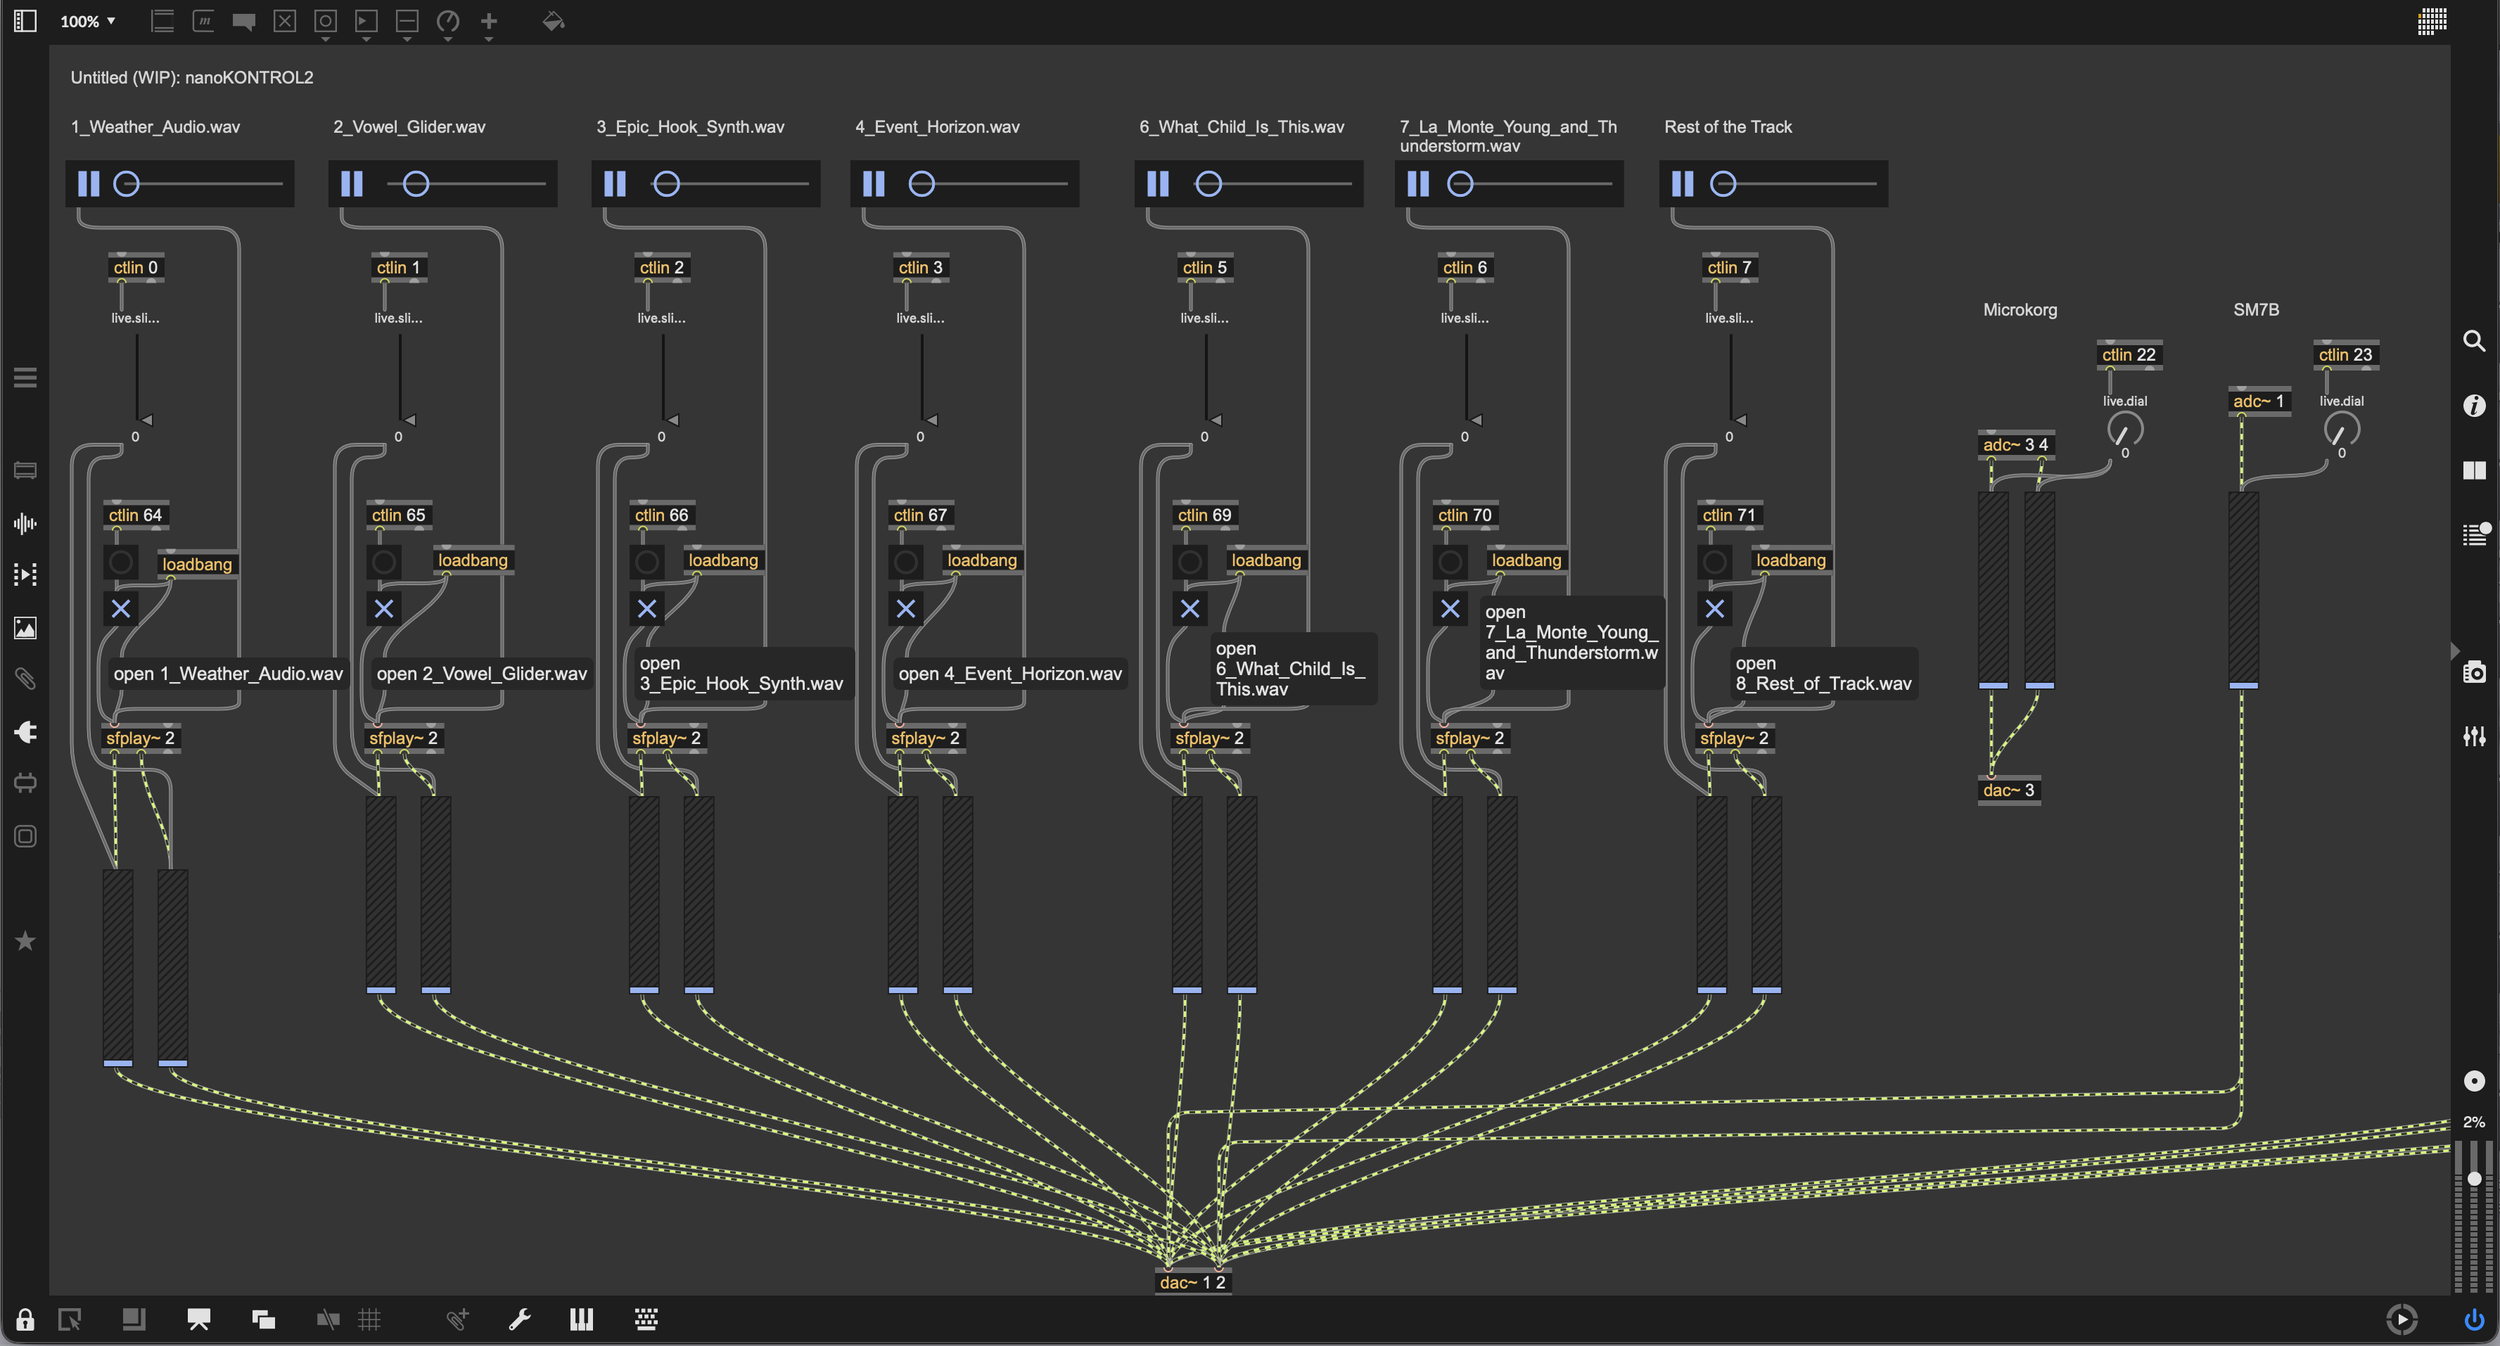Open the star favorites icon in left sidebar

tap(25, 941)
